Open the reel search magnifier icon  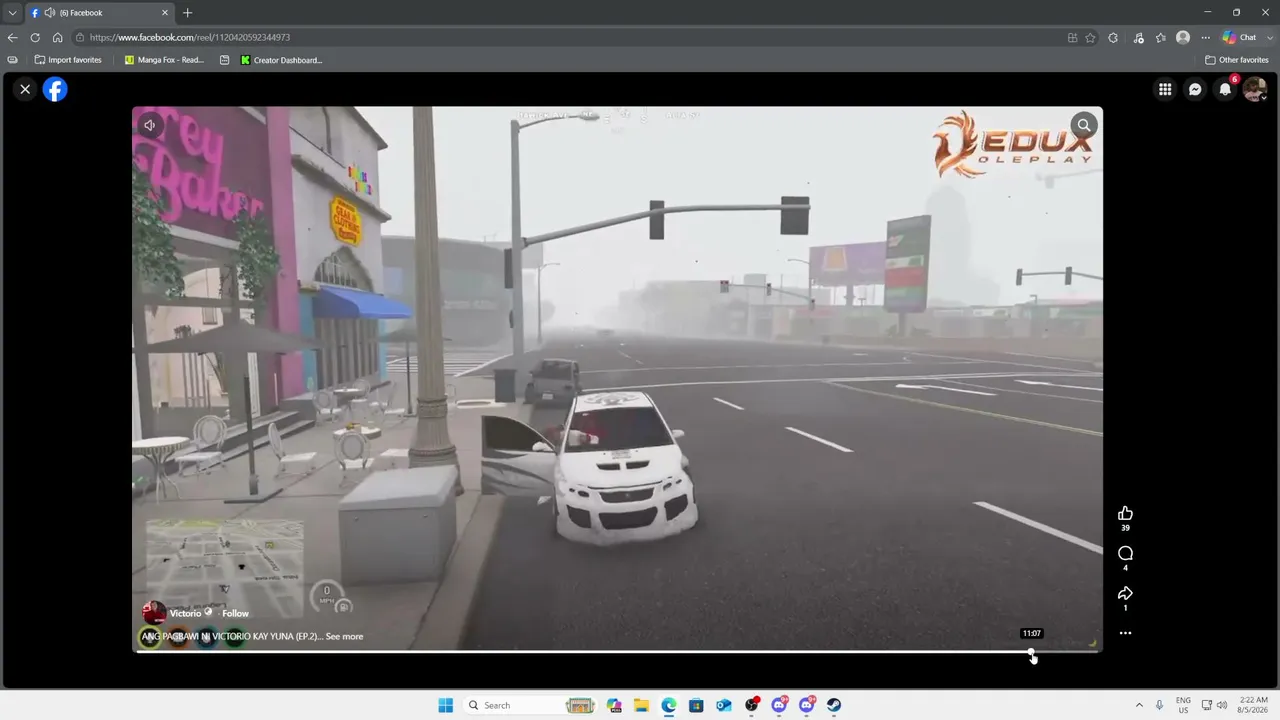pyautogui.click(x=1084, y=125)
